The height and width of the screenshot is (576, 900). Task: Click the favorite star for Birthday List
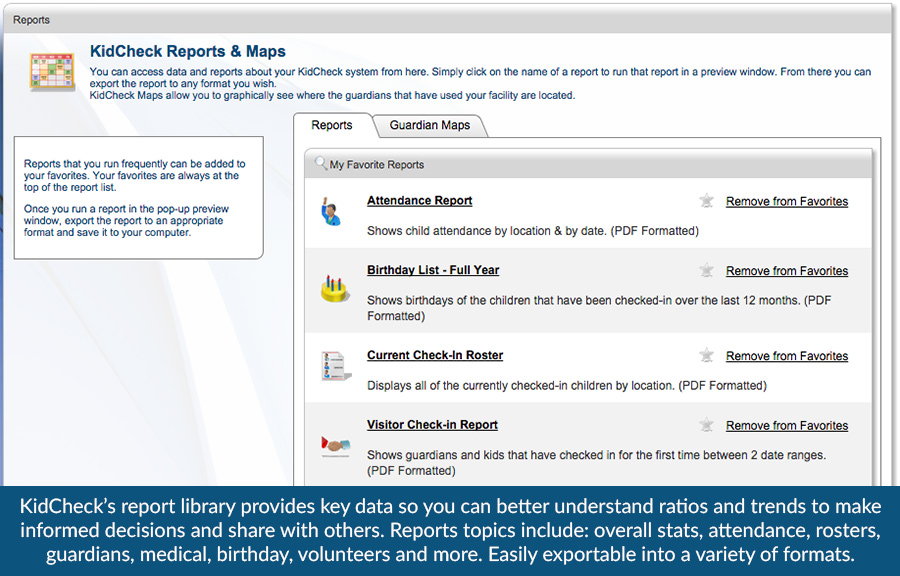tap(707, 270)
